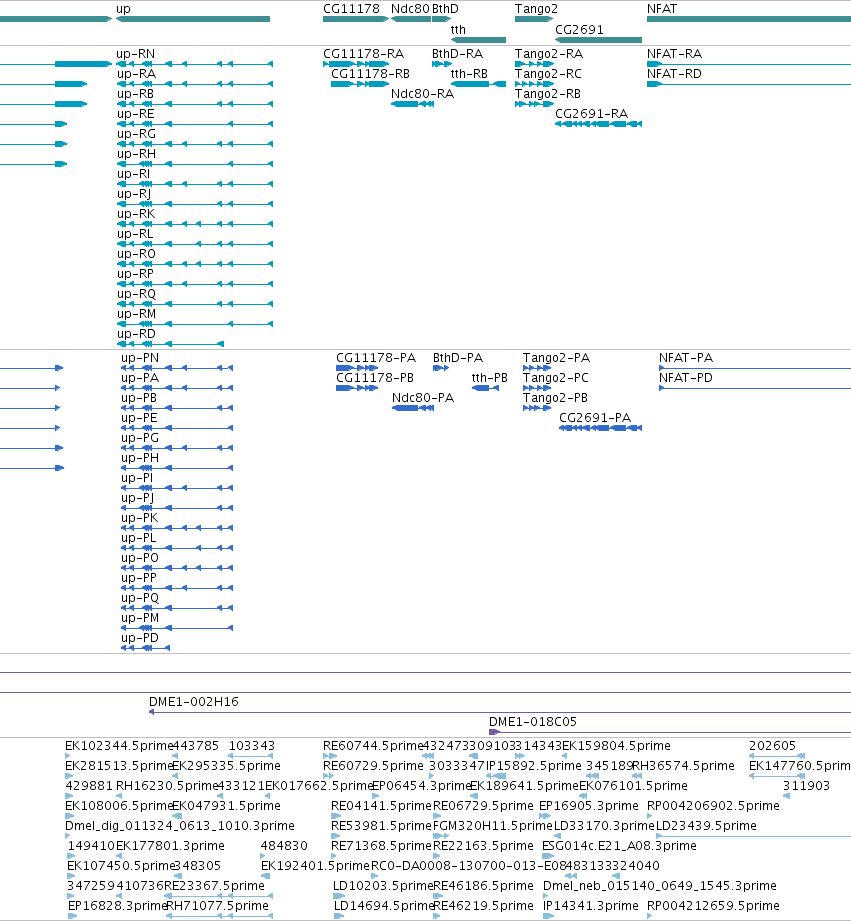This screenshot has width=851, height=921.
Task: Click protein tth-PB
Action: (x=490, y=378)
